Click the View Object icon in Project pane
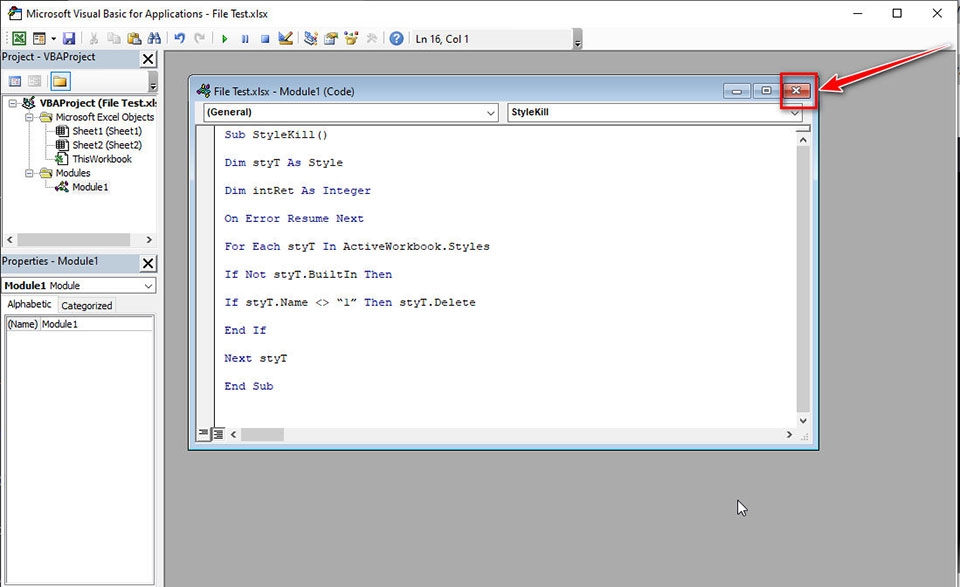The image size is (960, 587). tap(35, 81)
